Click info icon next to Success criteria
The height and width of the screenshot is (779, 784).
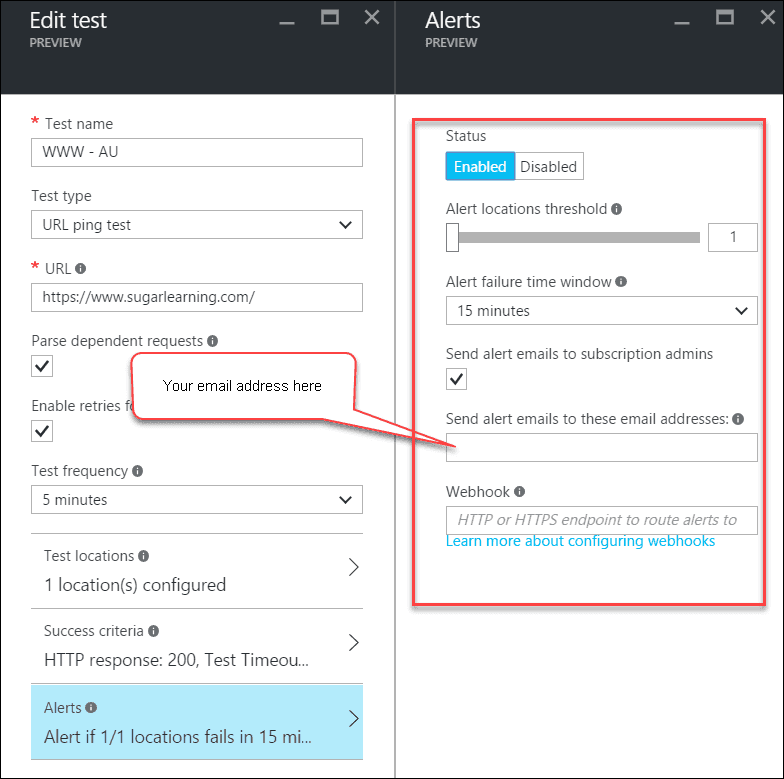154,631
